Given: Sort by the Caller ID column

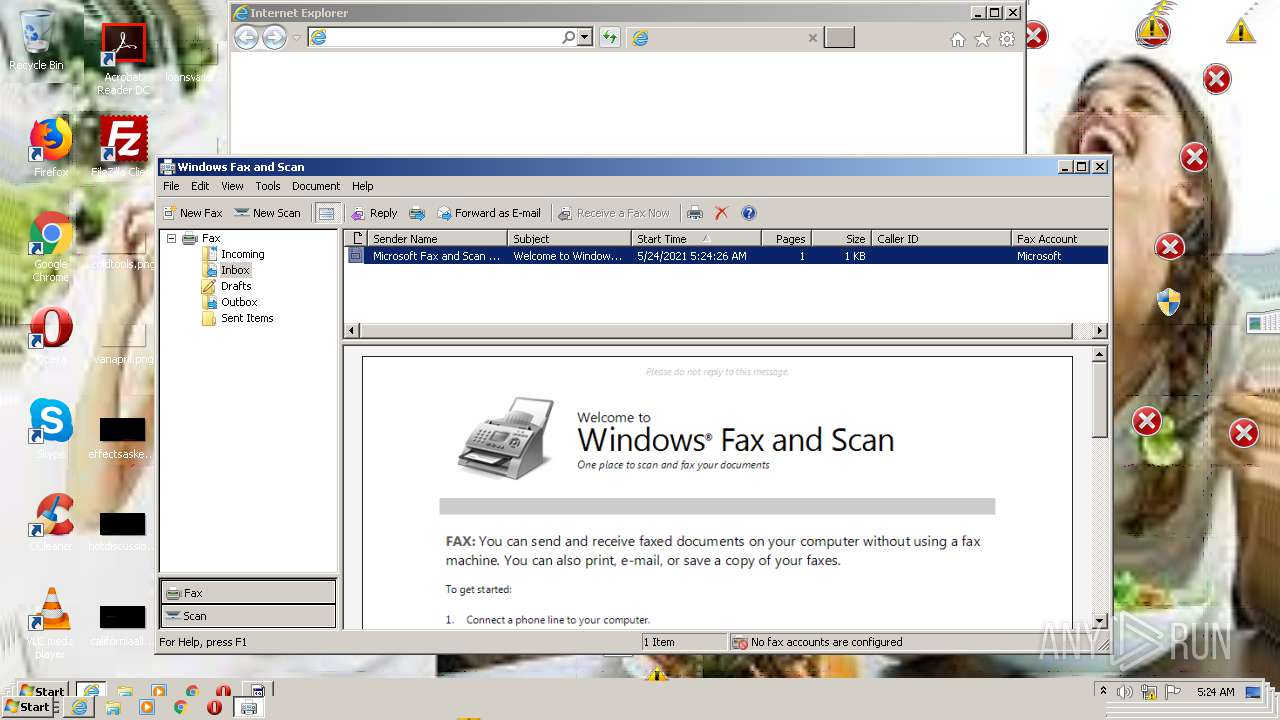Looking at the screenshot, I should point(941,239).
